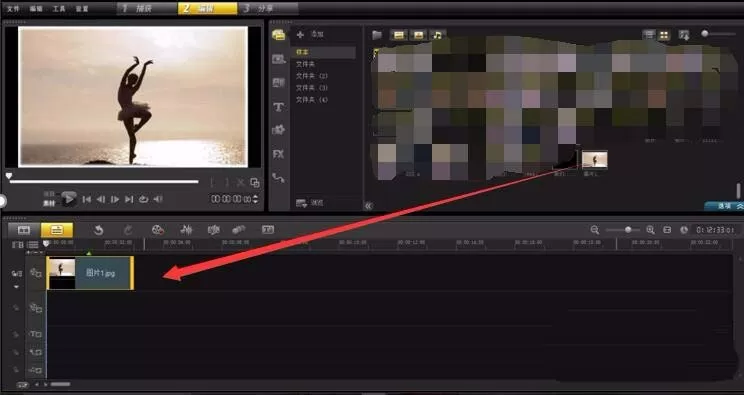
Task: Jump to the start of the clip
Action: [86, 199]
